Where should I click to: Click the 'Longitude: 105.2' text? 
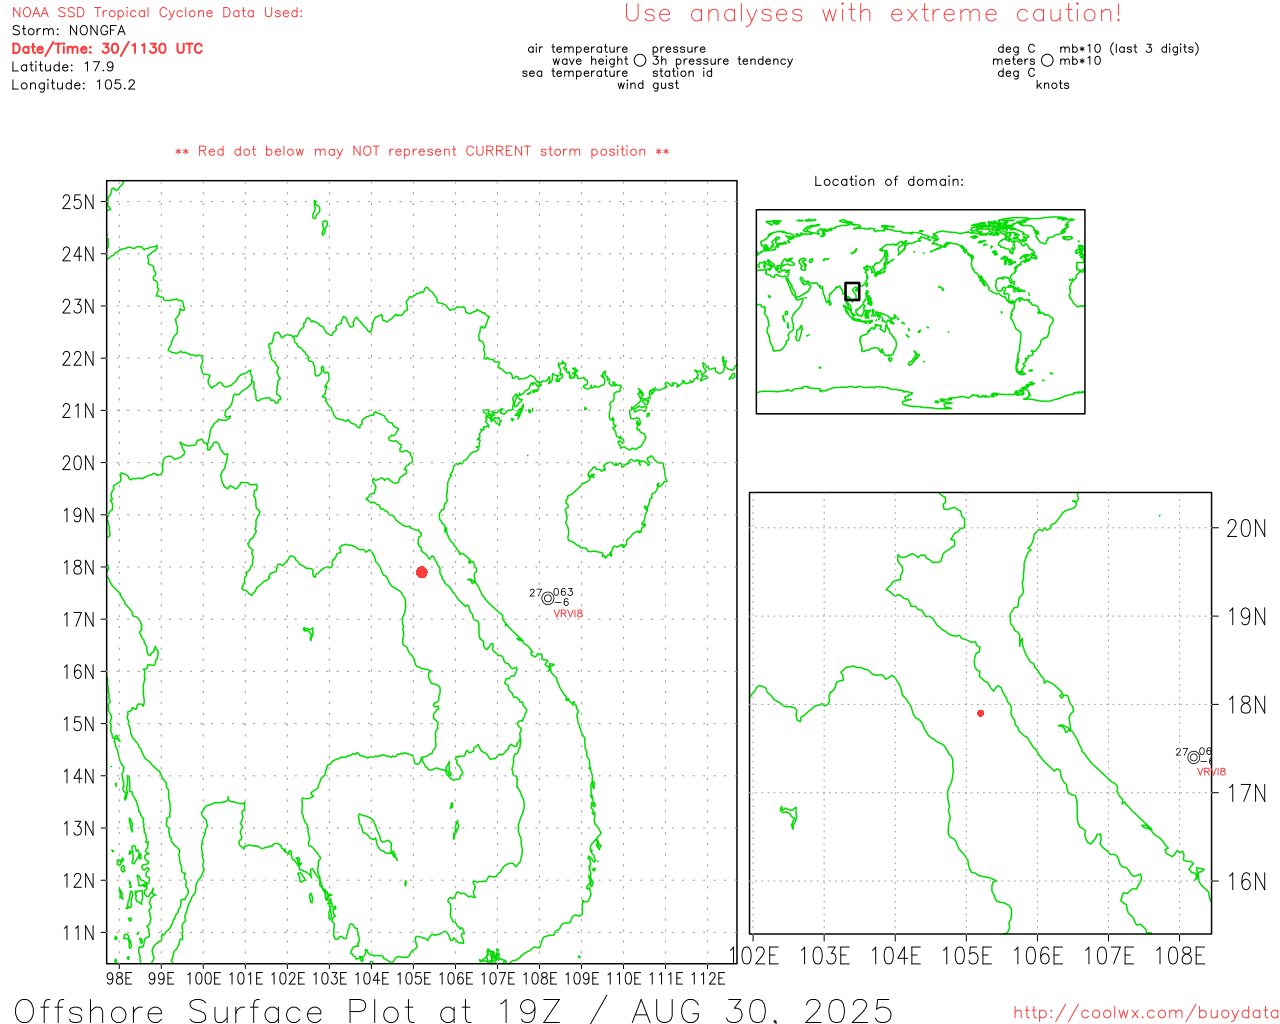(74, 84)
